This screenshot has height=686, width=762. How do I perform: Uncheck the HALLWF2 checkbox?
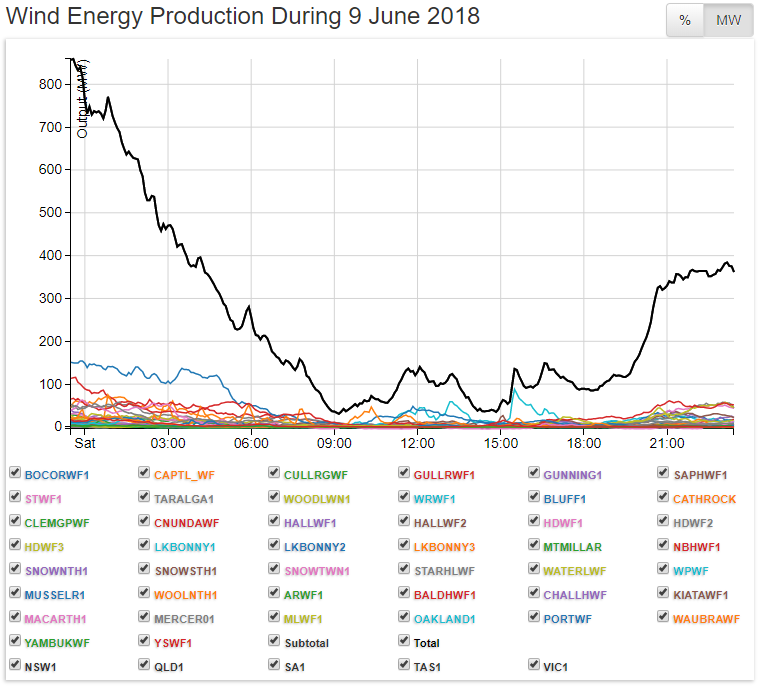404,522
